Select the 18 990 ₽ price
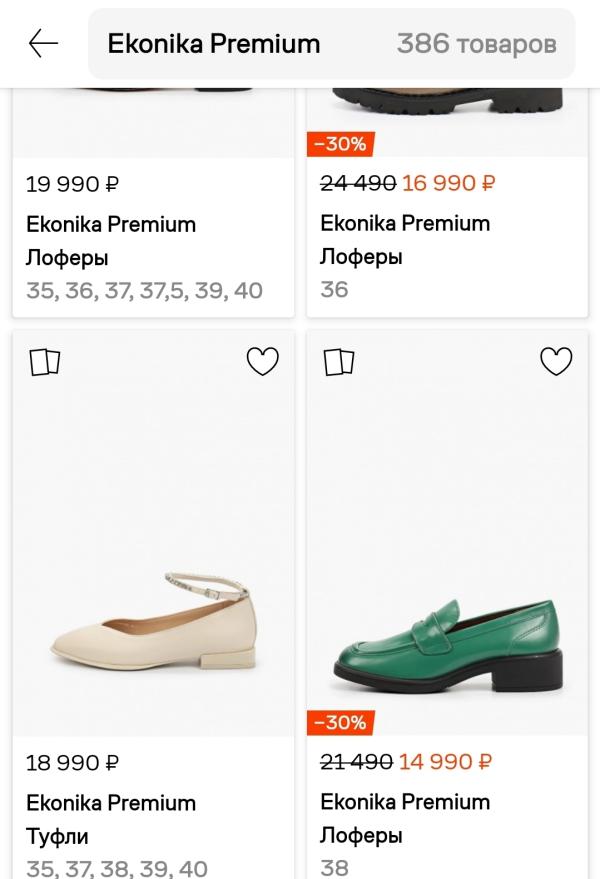Screen dimensions: 600x879 coord(72,763)
